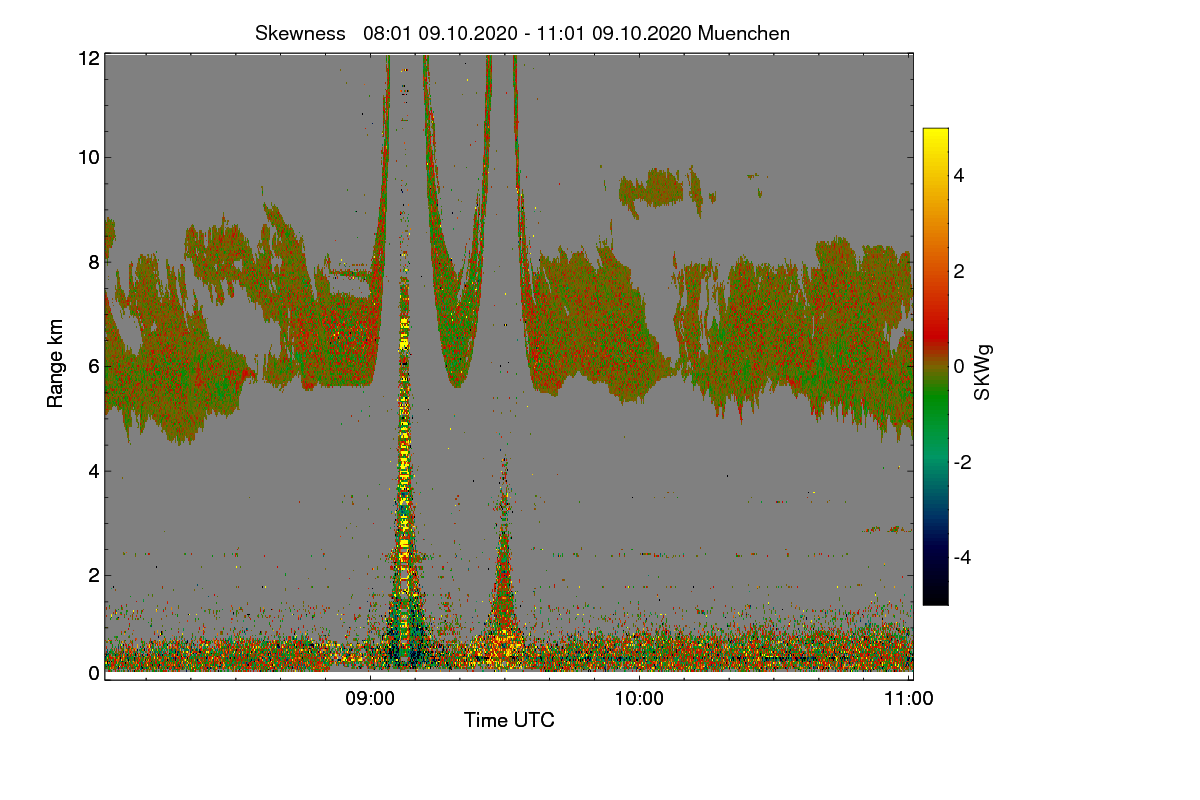The image size is (1200, 800).
Task: Click the '11:00' time tick label
Action: click(x=908, y=700)
